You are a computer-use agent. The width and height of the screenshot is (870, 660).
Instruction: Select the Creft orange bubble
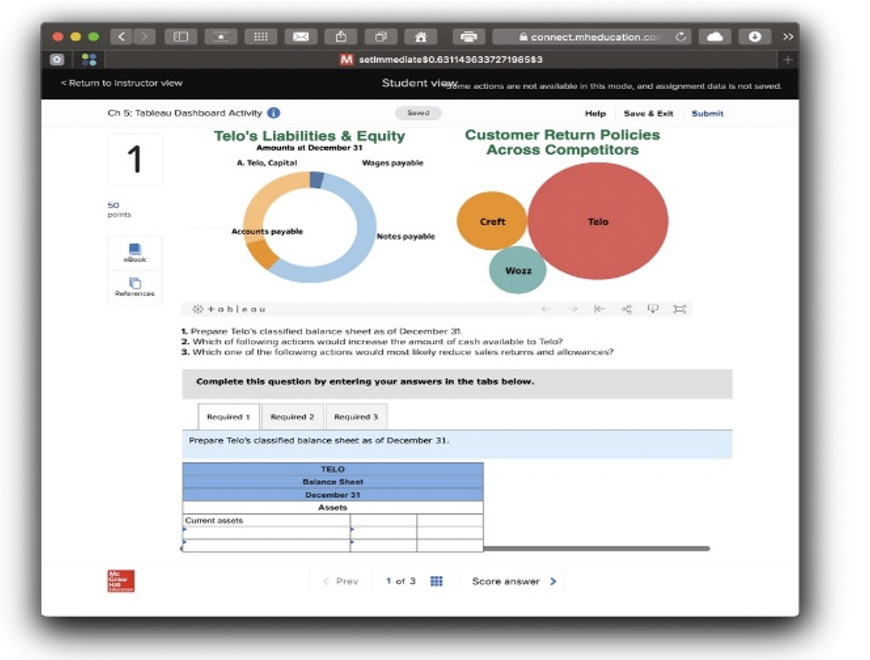(x=492, y=221)
